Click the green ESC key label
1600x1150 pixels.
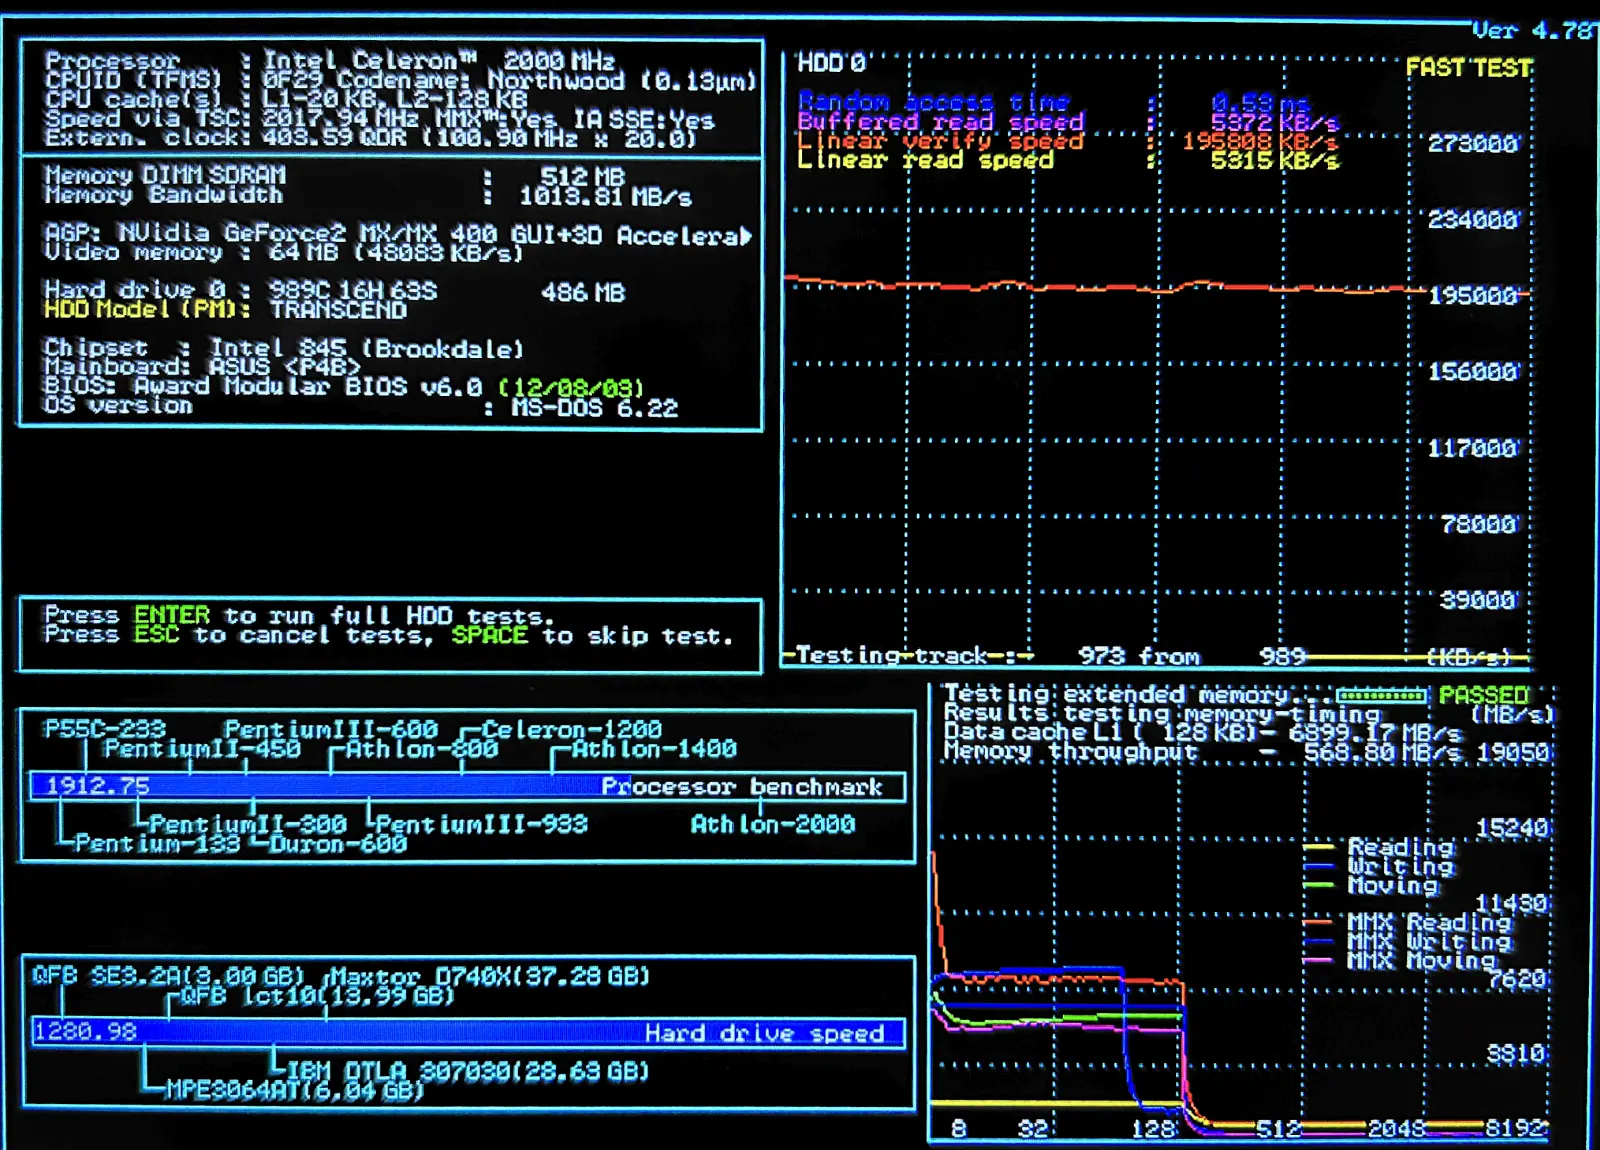[x=156, y=635]
